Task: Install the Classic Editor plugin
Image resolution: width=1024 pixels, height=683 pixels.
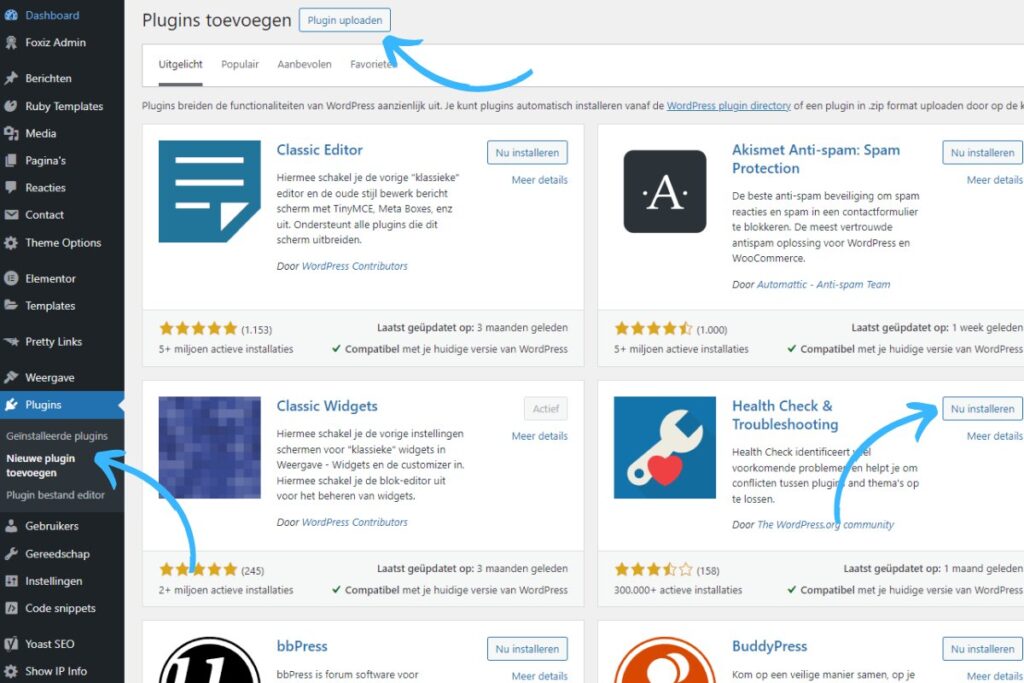Action: click(527, 153)
